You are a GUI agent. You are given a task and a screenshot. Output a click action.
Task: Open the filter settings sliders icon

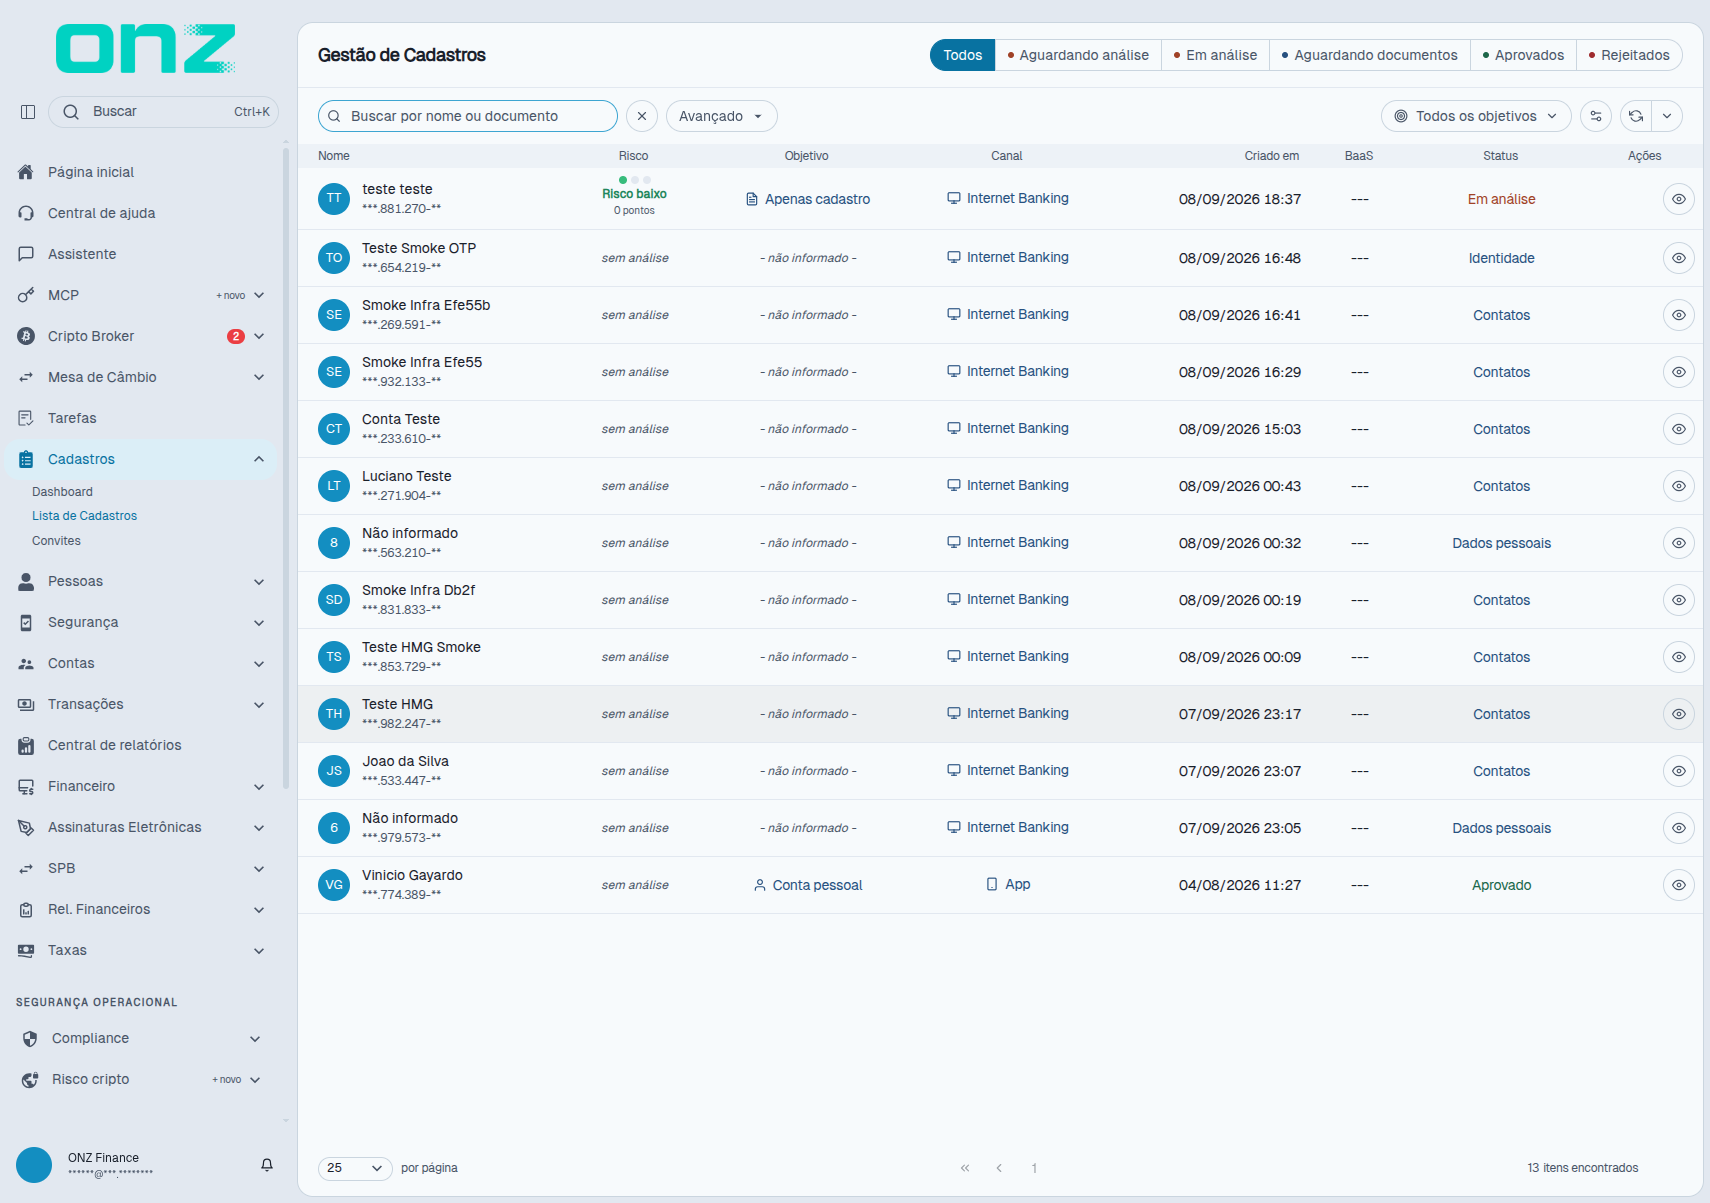(1596, 116)
